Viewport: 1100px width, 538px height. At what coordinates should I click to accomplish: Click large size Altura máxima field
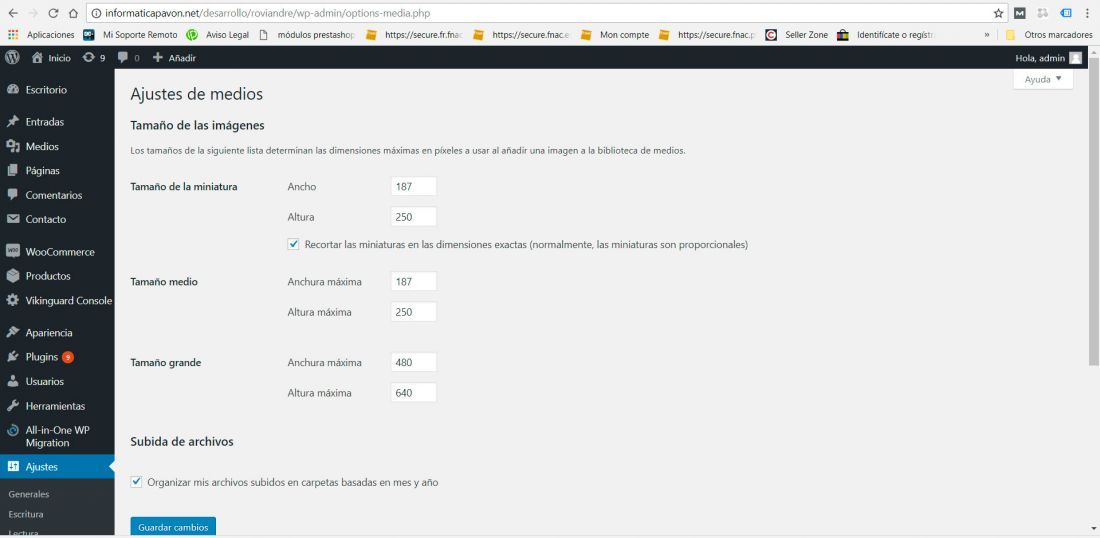pyautogui.click(x=413, y=393)
